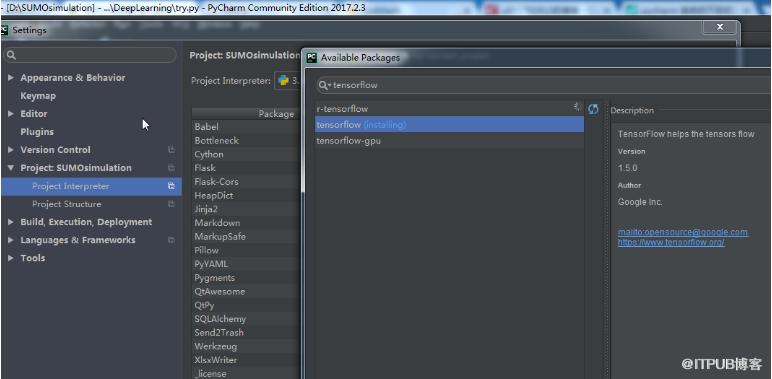772x379 pixels.
Task: Select the Flask-Cors package row
Action: point(246,182)
